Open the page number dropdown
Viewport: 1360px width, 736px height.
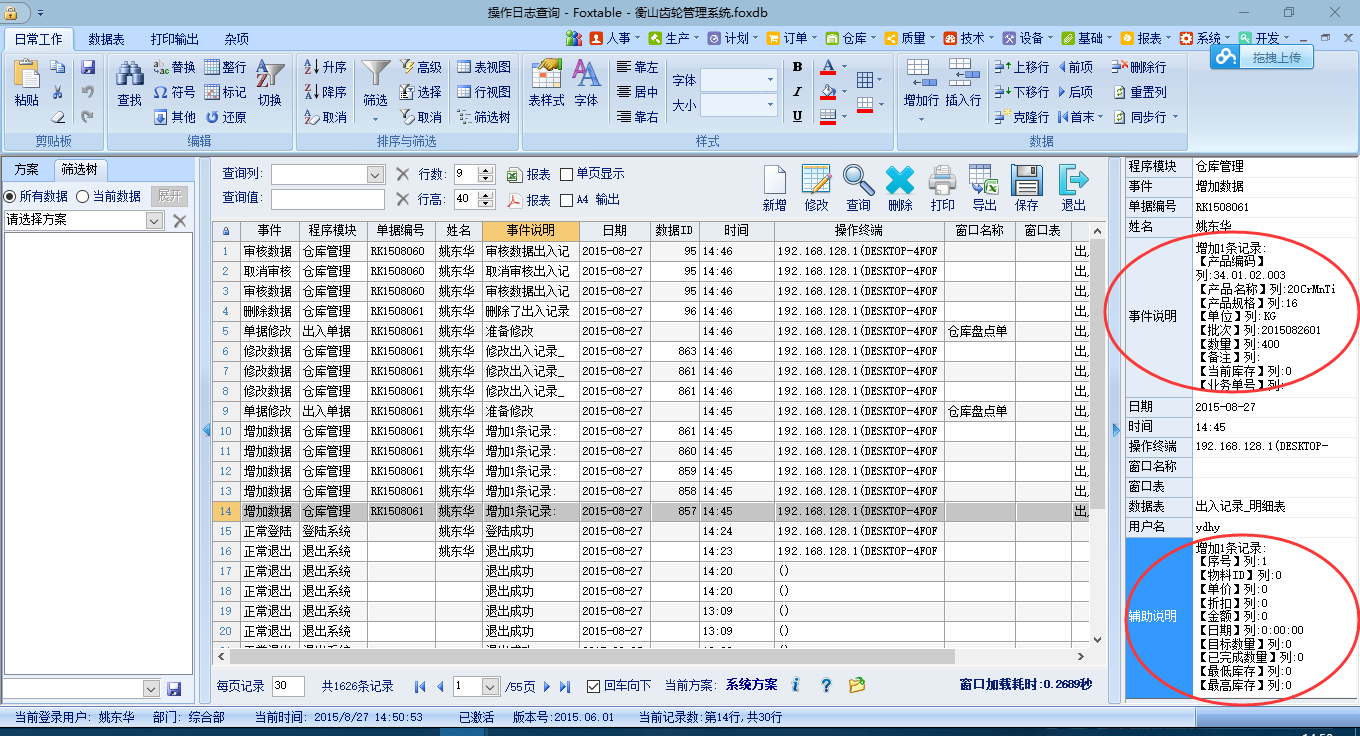point(490,686)
